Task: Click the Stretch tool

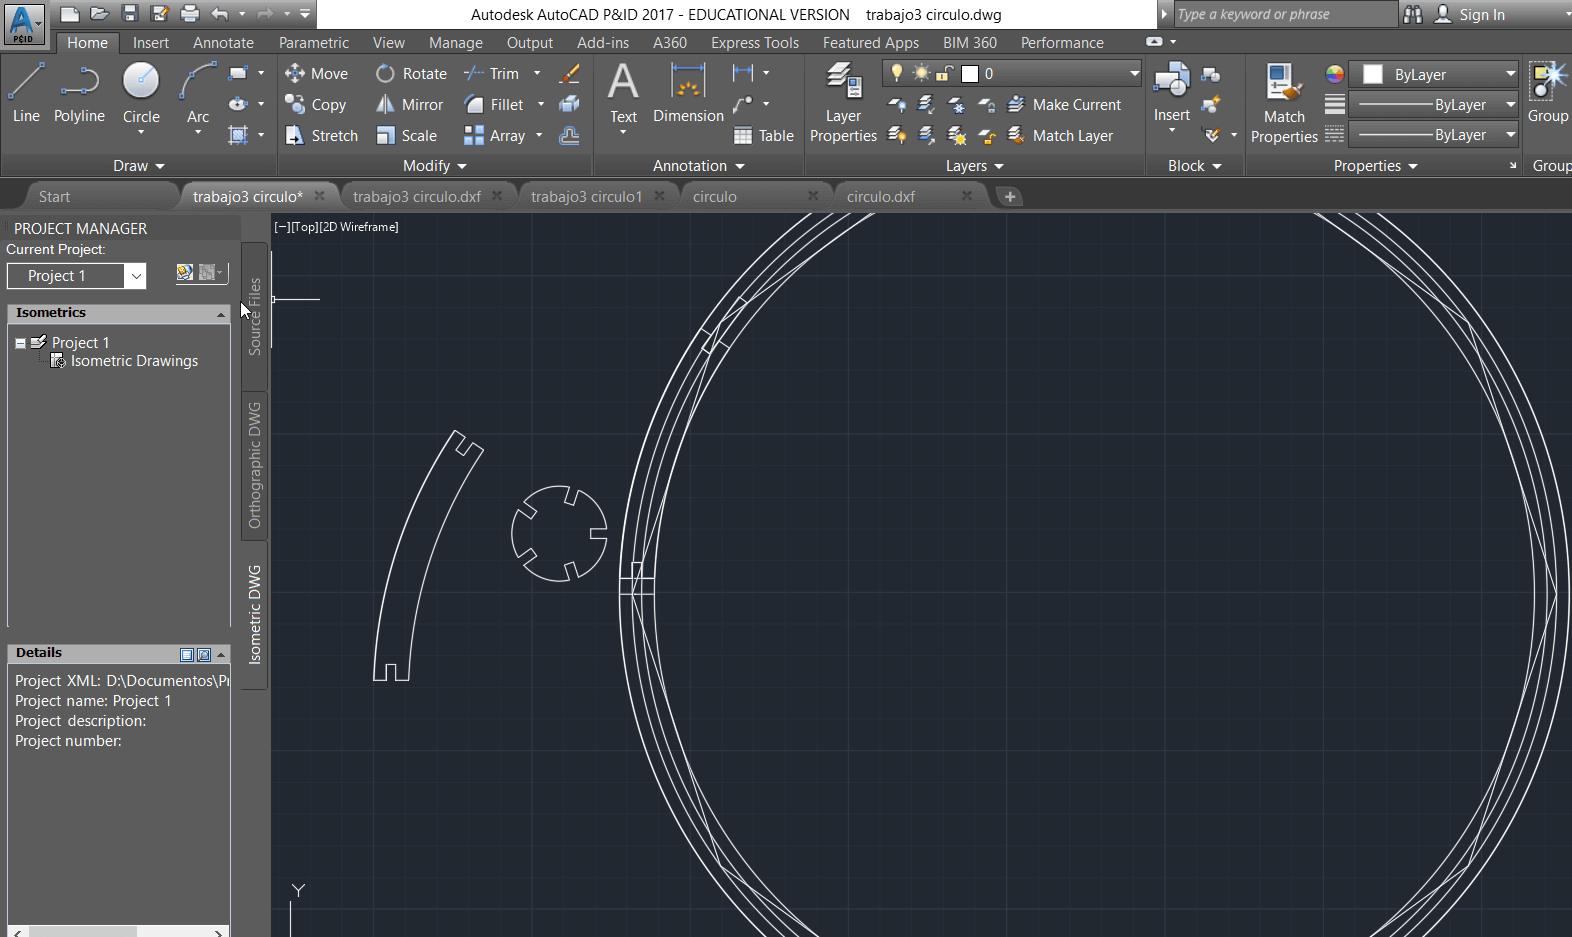Action: click(321, 135)
